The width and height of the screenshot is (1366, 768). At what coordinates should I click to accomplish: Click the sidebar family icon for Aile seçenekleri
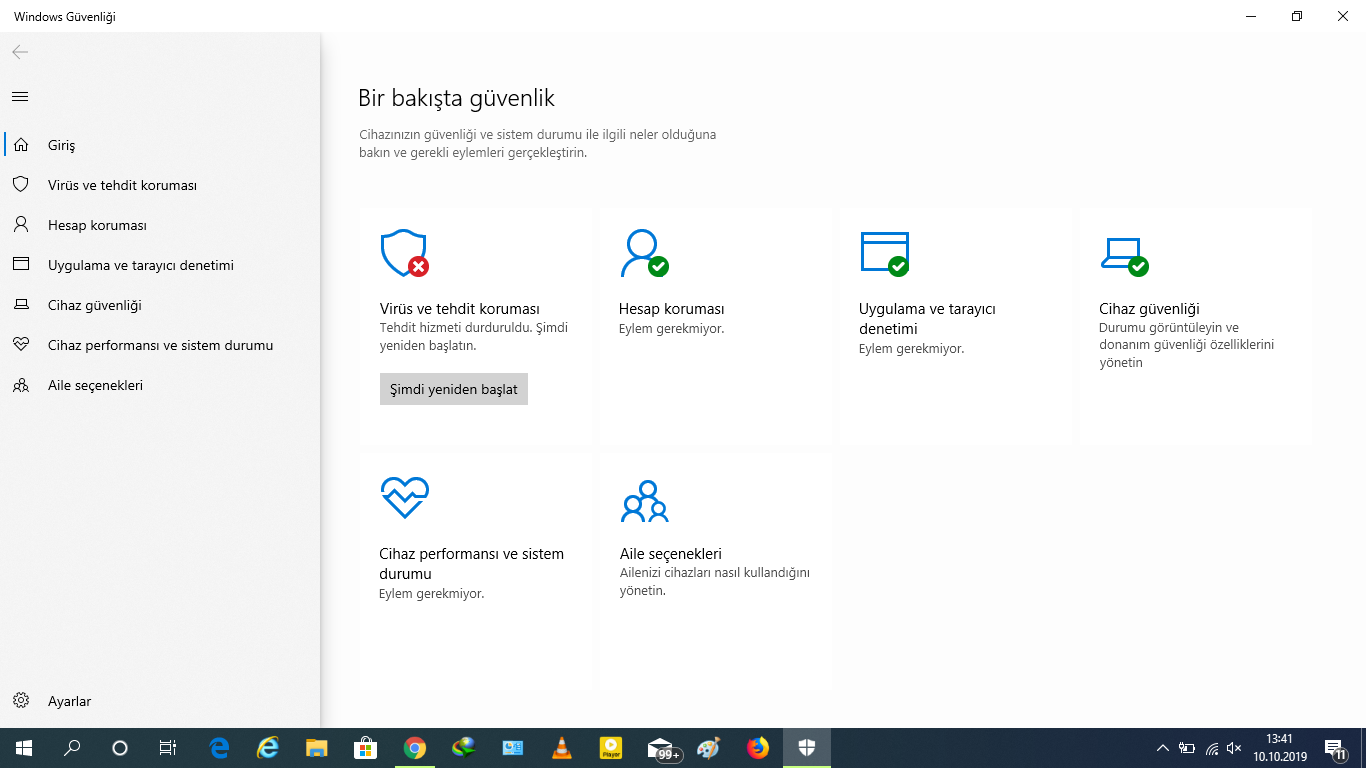coord(21,385)
